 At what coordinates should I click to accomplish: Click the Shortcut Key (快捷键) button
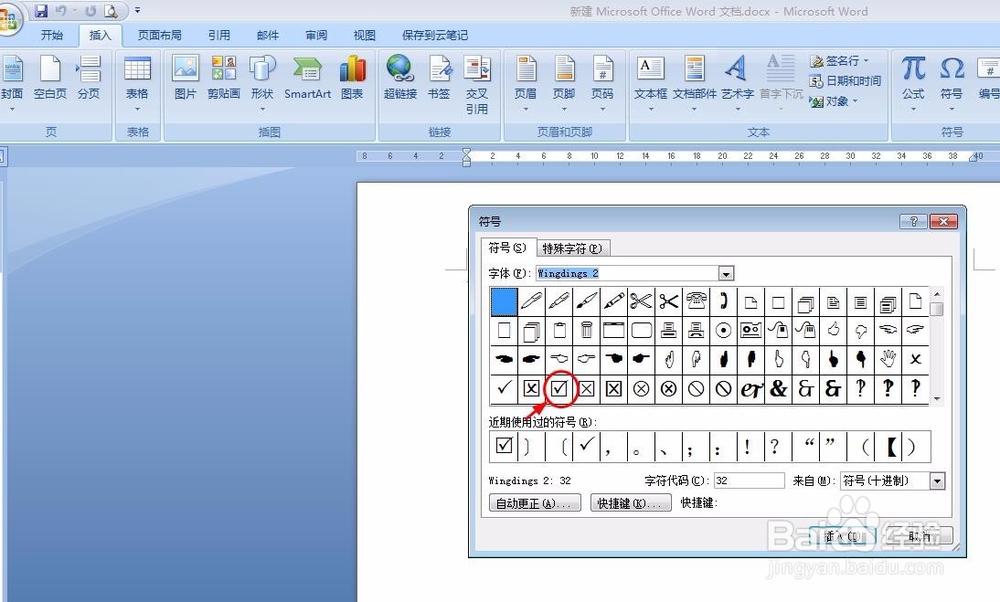click(x=631, y=503)
